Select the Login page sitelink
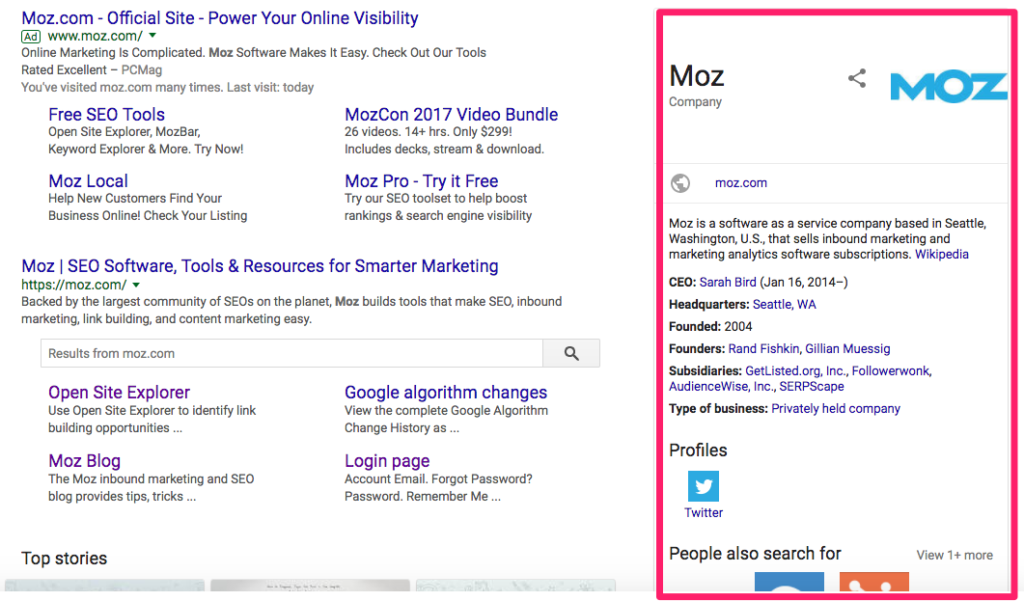The width and height of the screenshot is (1024, 601). [x=387, y=460]
